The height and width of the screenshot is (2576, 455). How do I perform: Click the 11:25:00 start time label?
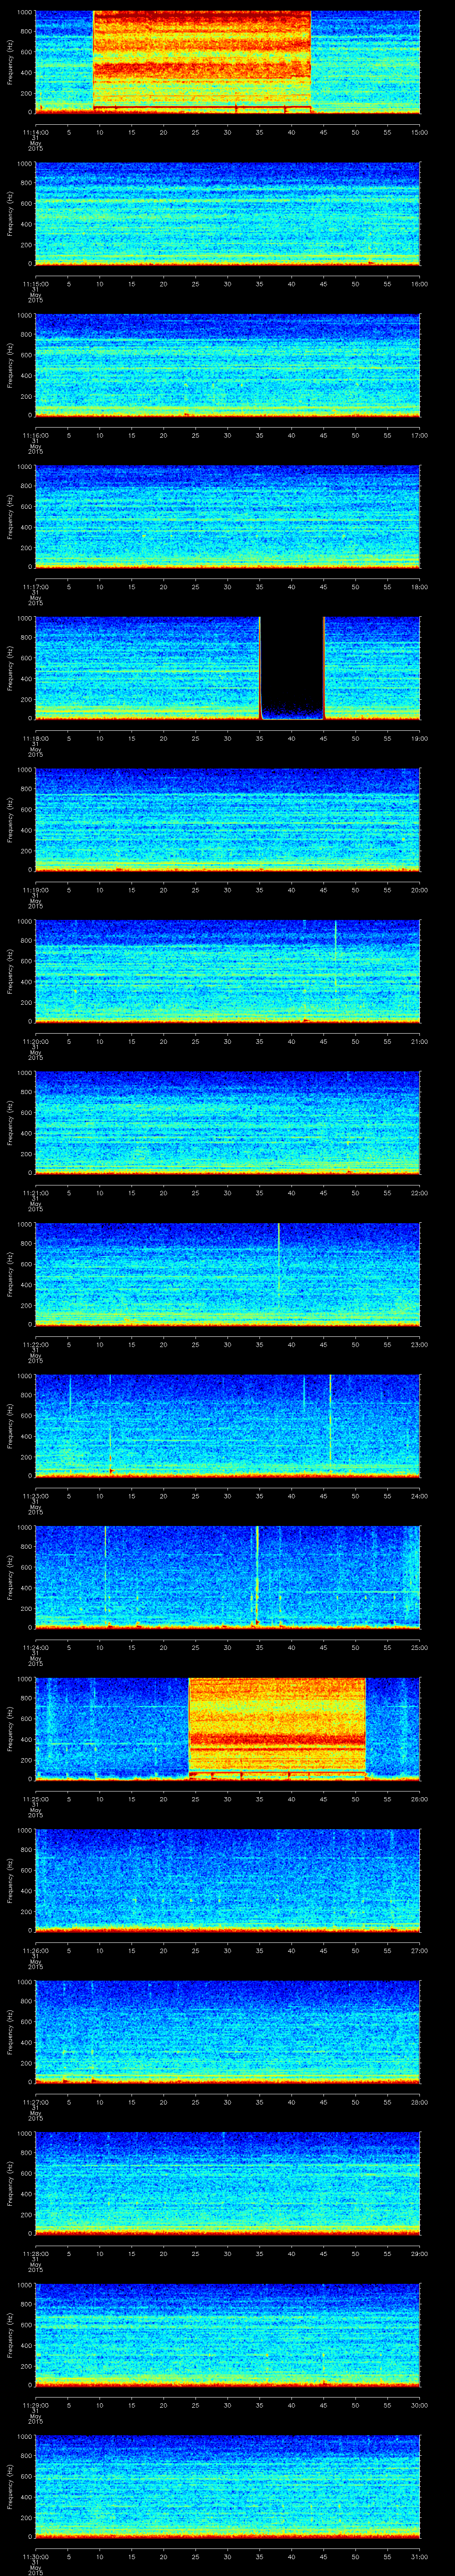coord(35,1798)
